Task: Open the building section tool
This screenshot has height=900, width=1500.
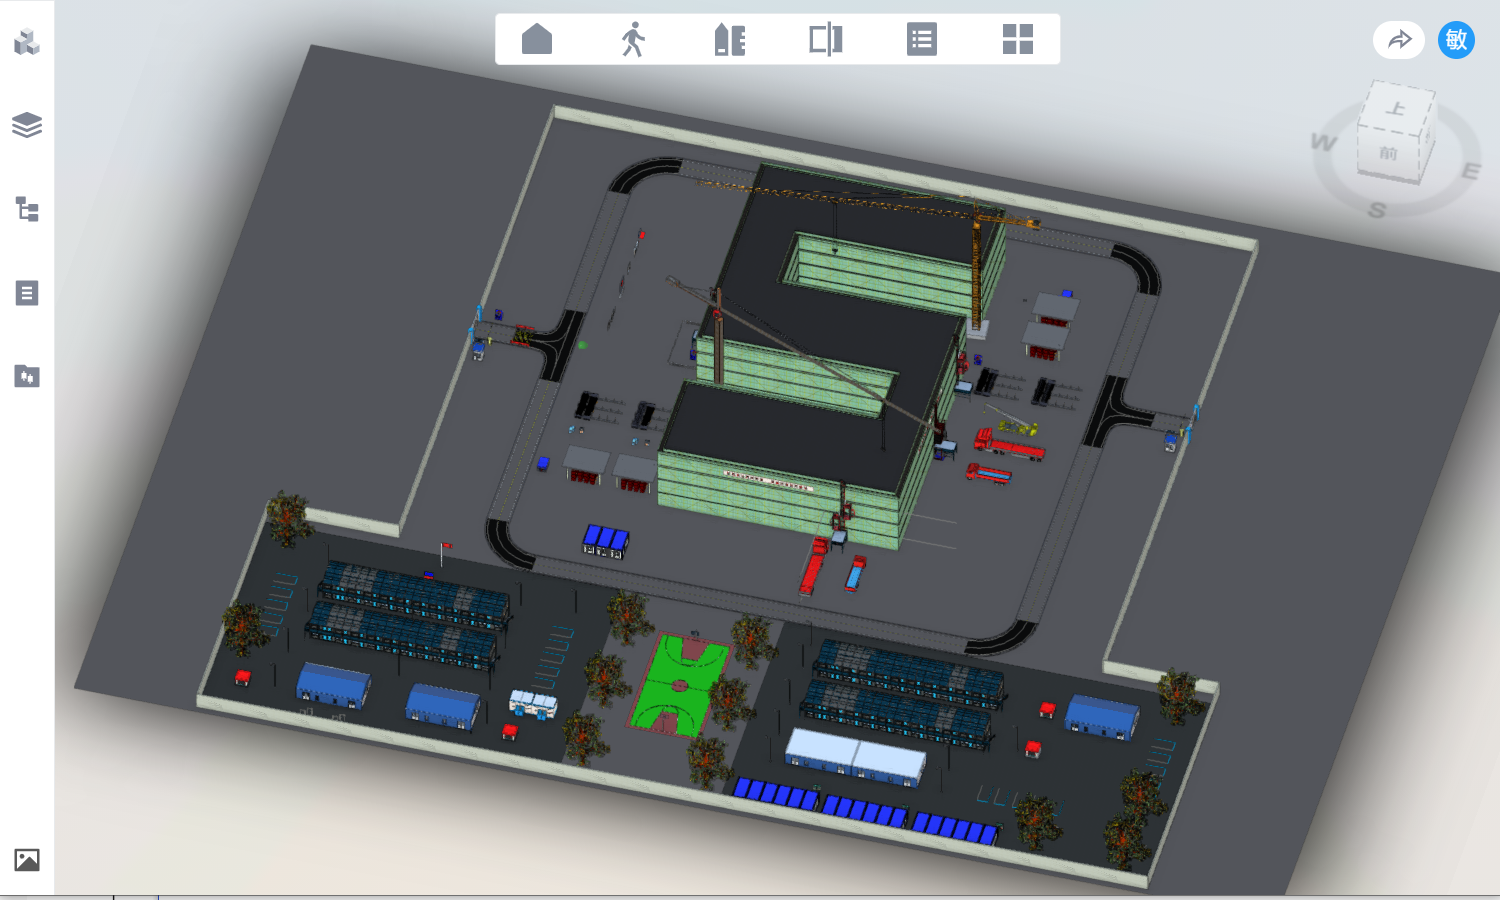Action: coord(730,40)
